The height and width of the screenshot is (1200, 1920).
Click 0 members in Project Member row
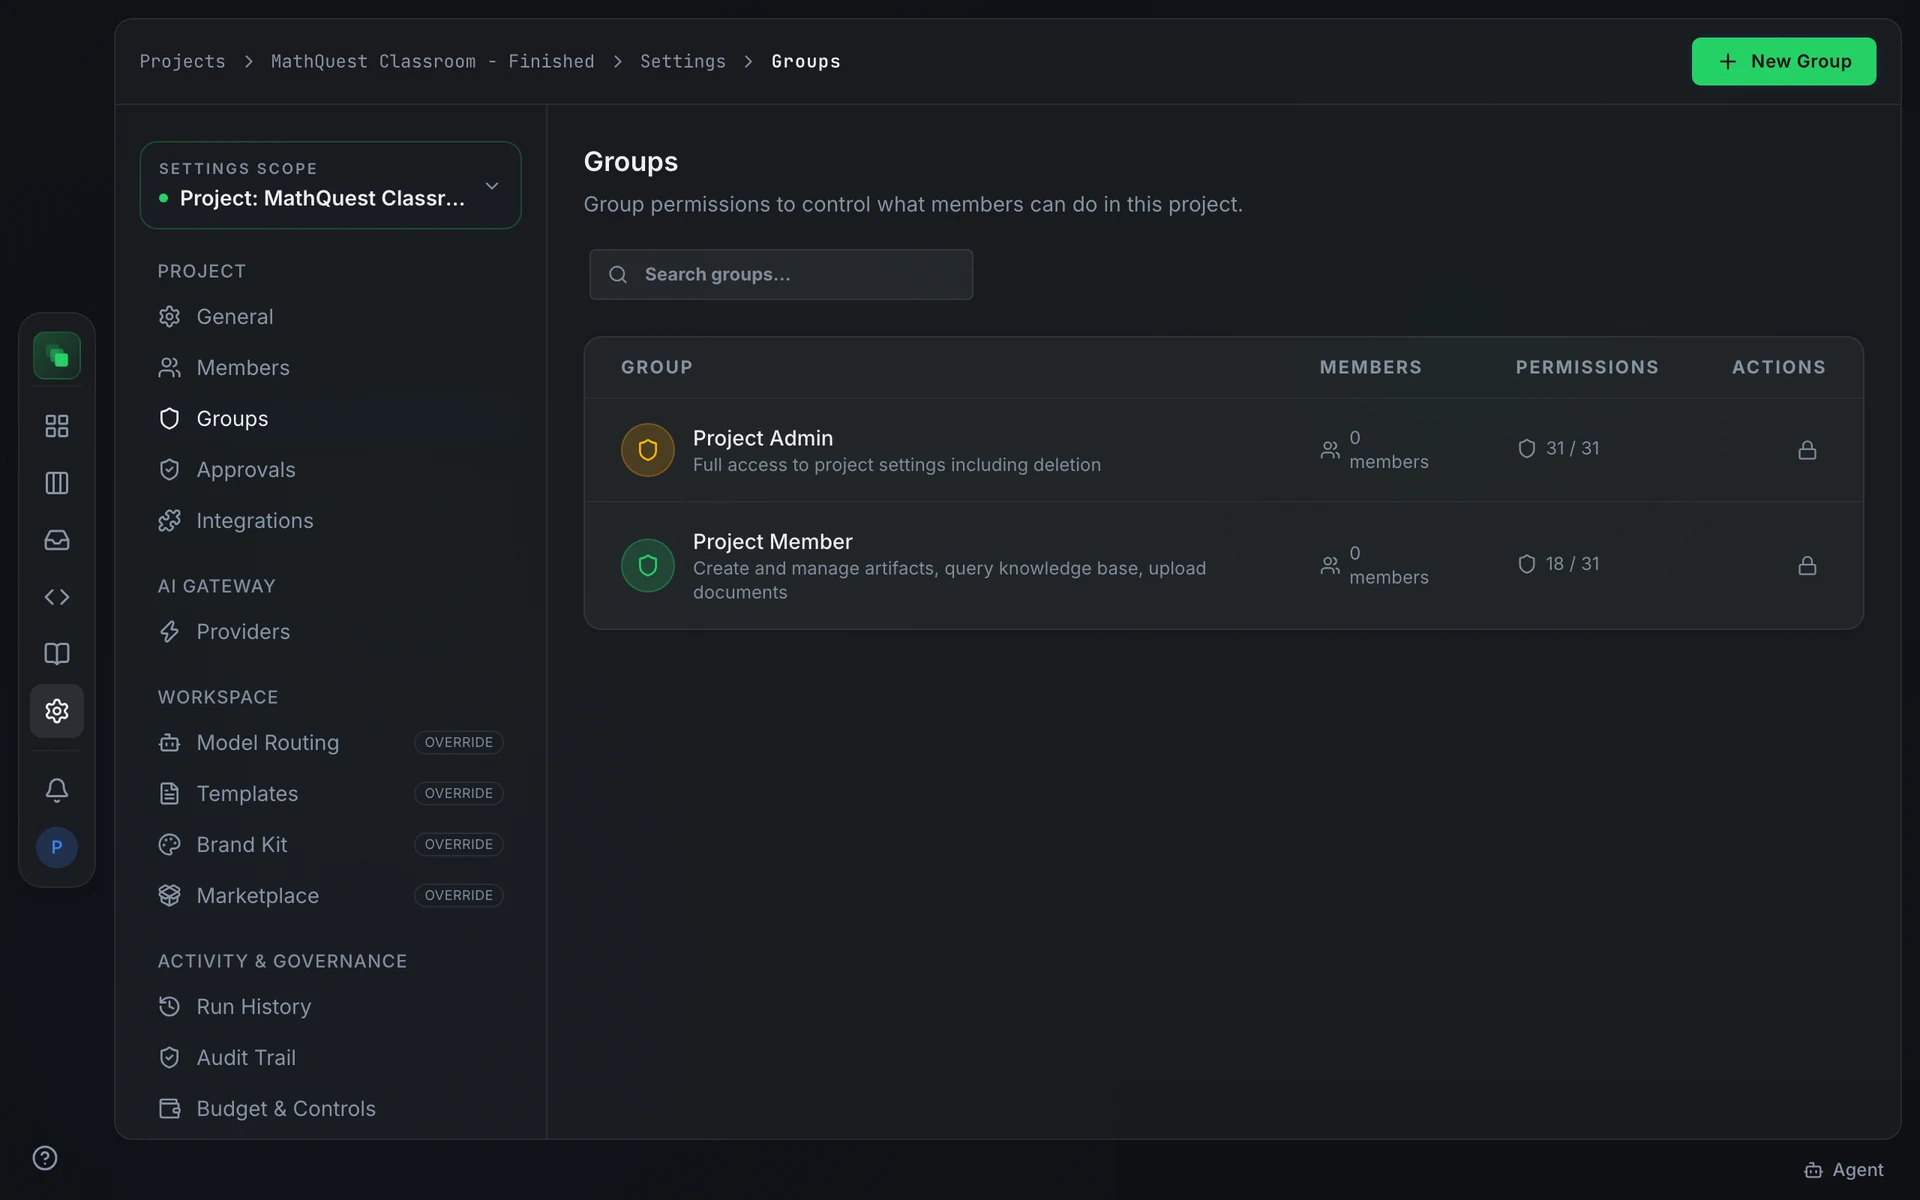1375,566
